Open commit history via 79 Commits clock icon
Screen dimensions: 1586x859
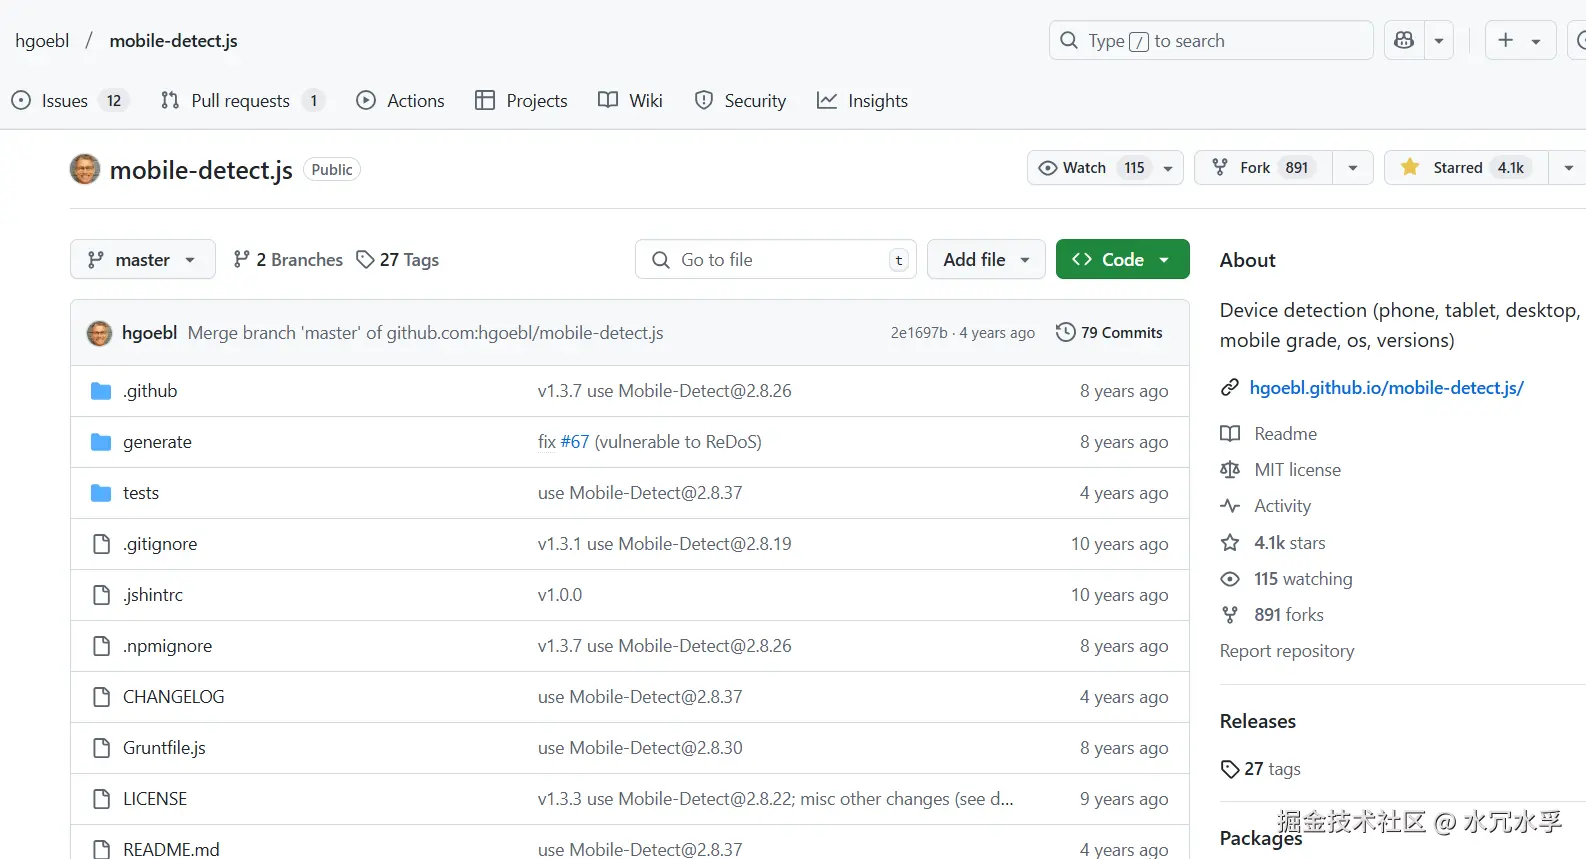(1066, 333)
